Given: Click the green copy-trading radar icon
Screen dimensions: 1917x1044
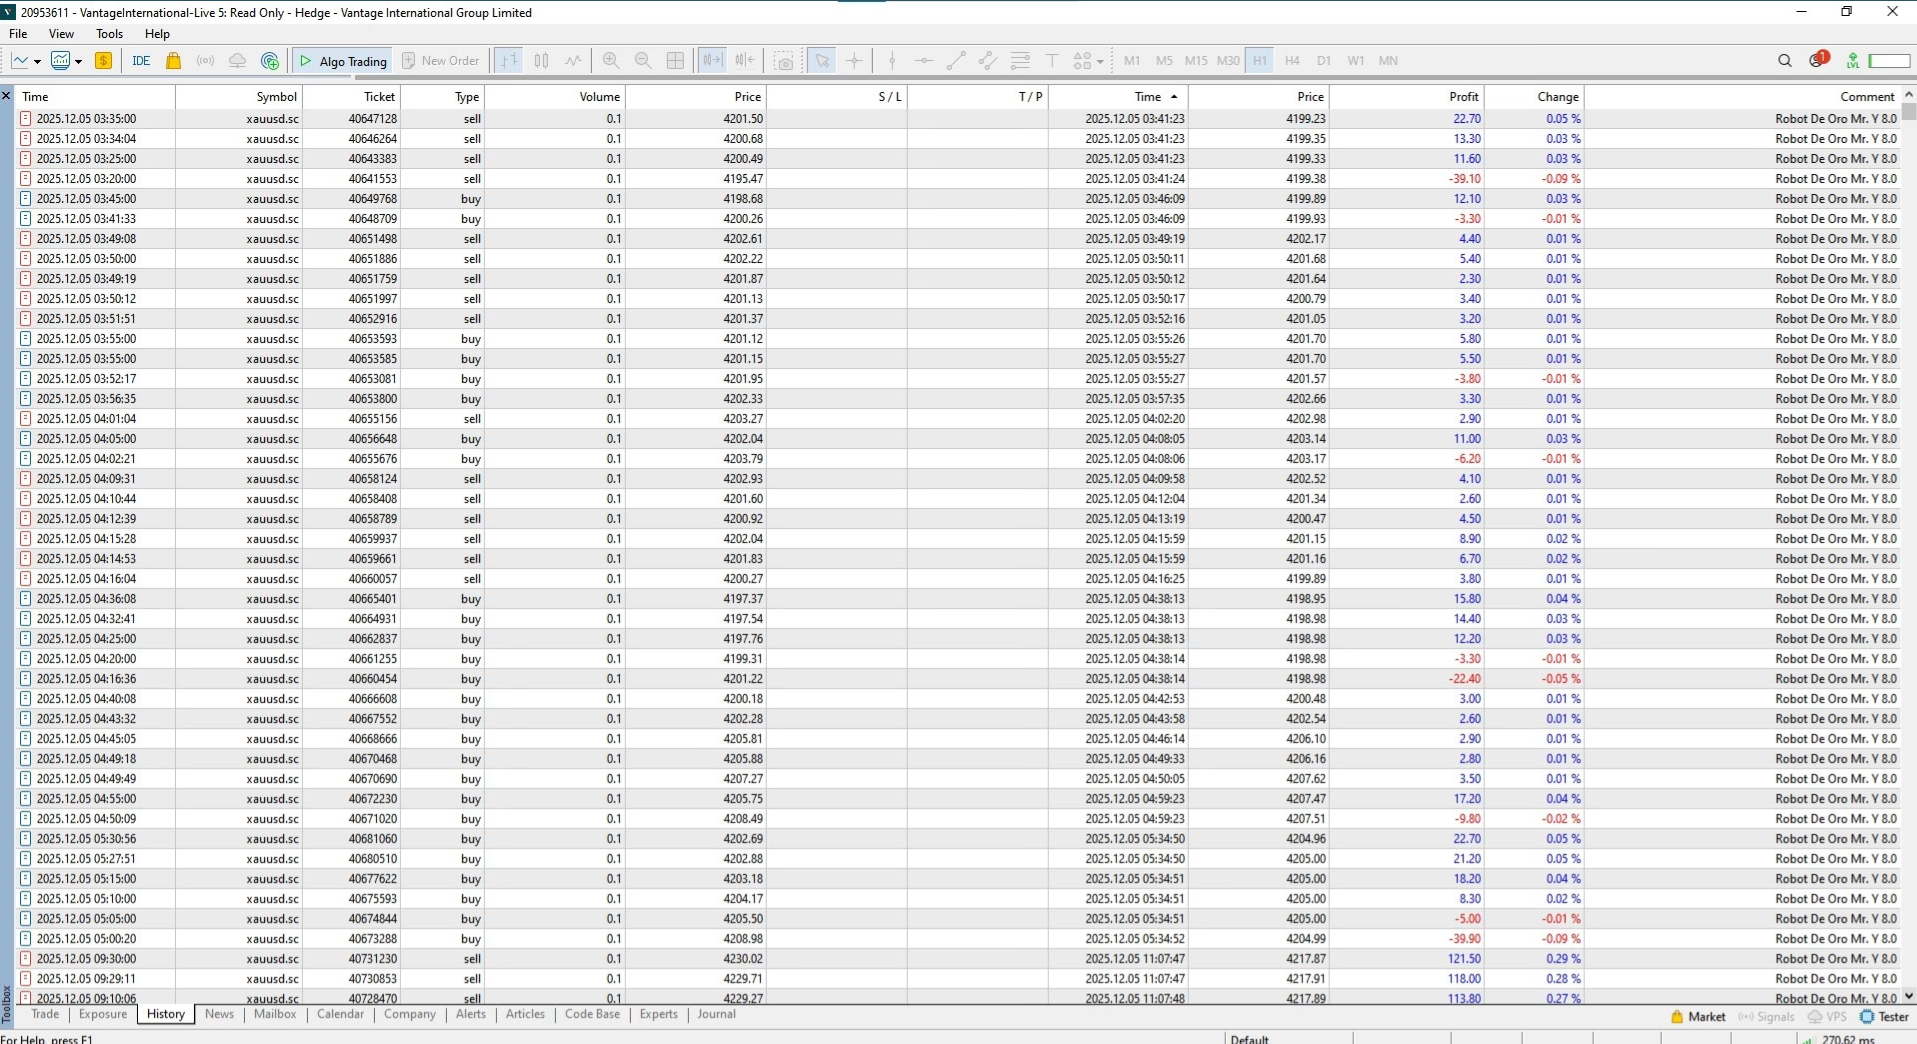Looking at the screenshot, I should coord(269,61).
